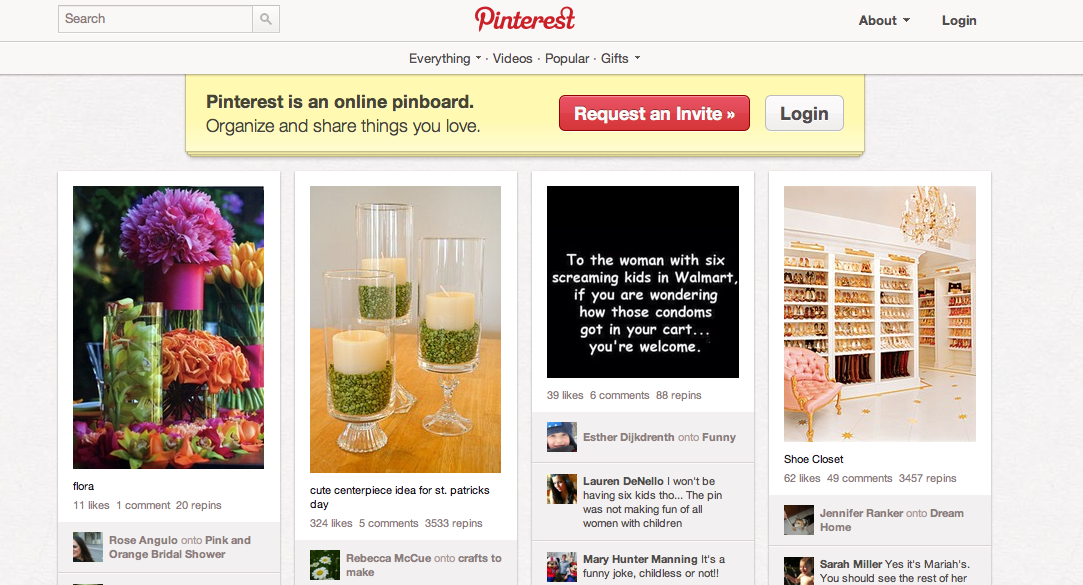Open the flora flower arrangement pin
The height and width of the screenshot is (585, 1083).
tap(169, 327)
